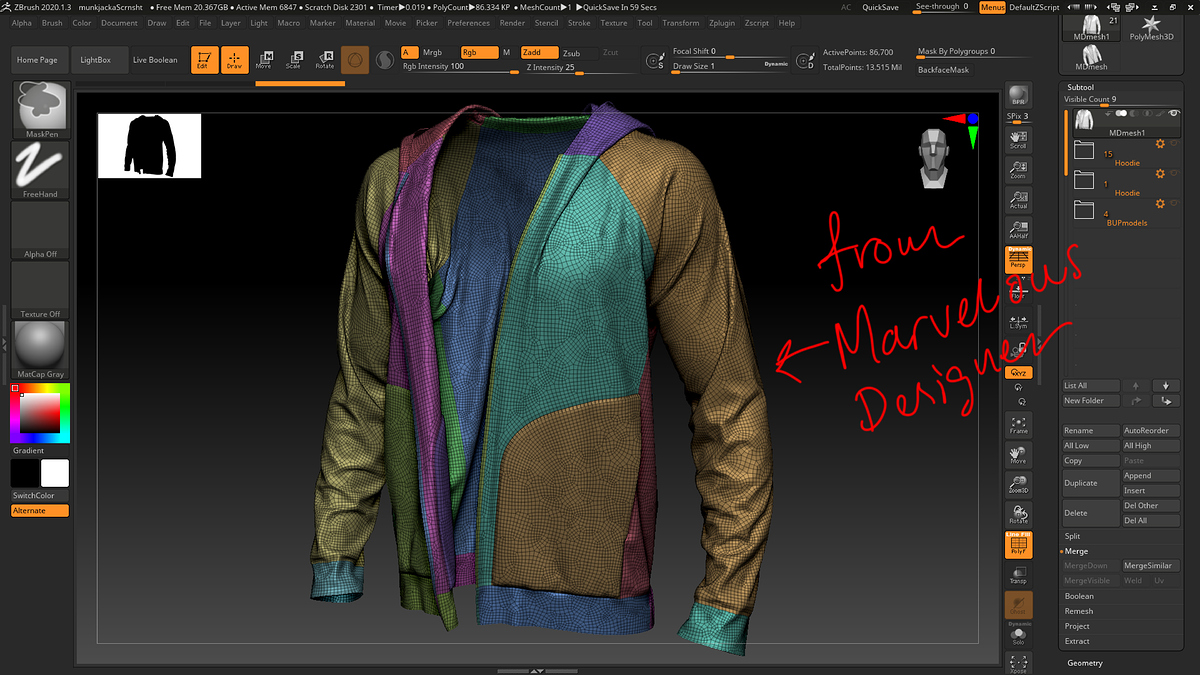Open settings gear for the 15 Hoodie folder
The width and height of the screenshot is (1200, 675).
1160,144
